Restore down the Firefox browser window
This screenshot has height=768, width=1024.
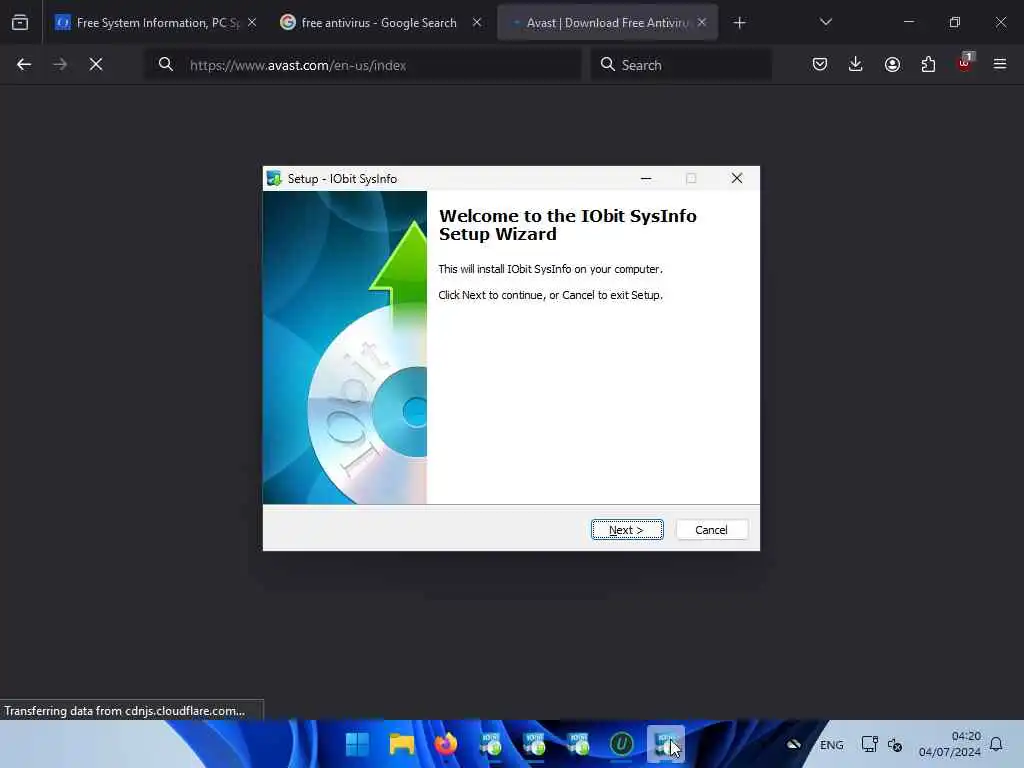click(955, 22)
